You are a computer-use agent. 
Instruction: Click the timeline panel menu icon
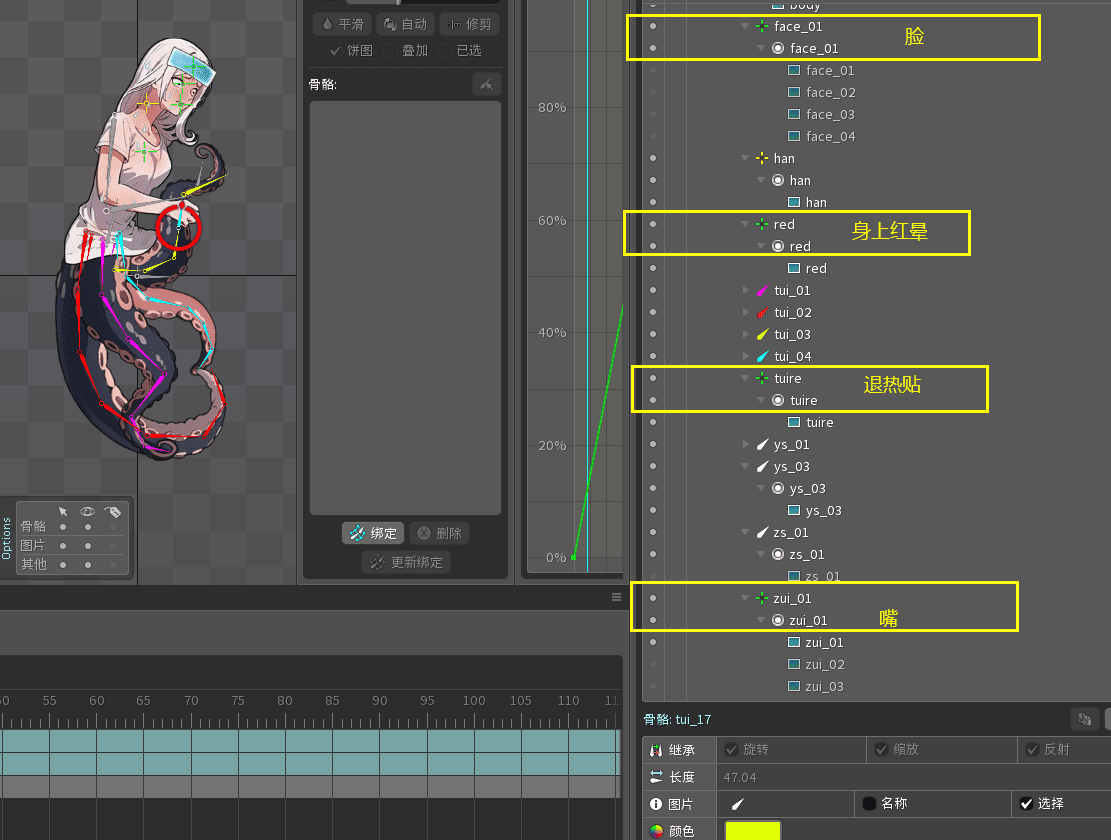point(616,597)
